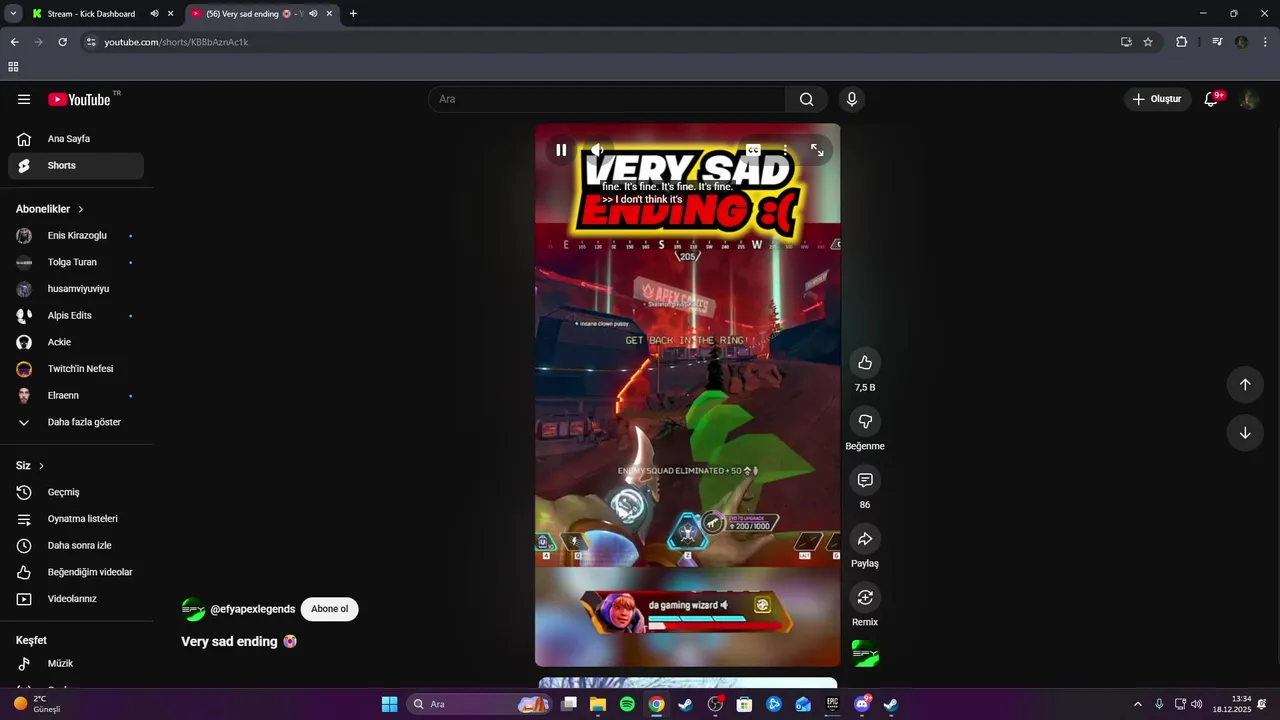The width and height of the screenshot is (1280, 720).
Task: Open Twitch'in Nefesi channel subscription
Action: click(76, 369)
